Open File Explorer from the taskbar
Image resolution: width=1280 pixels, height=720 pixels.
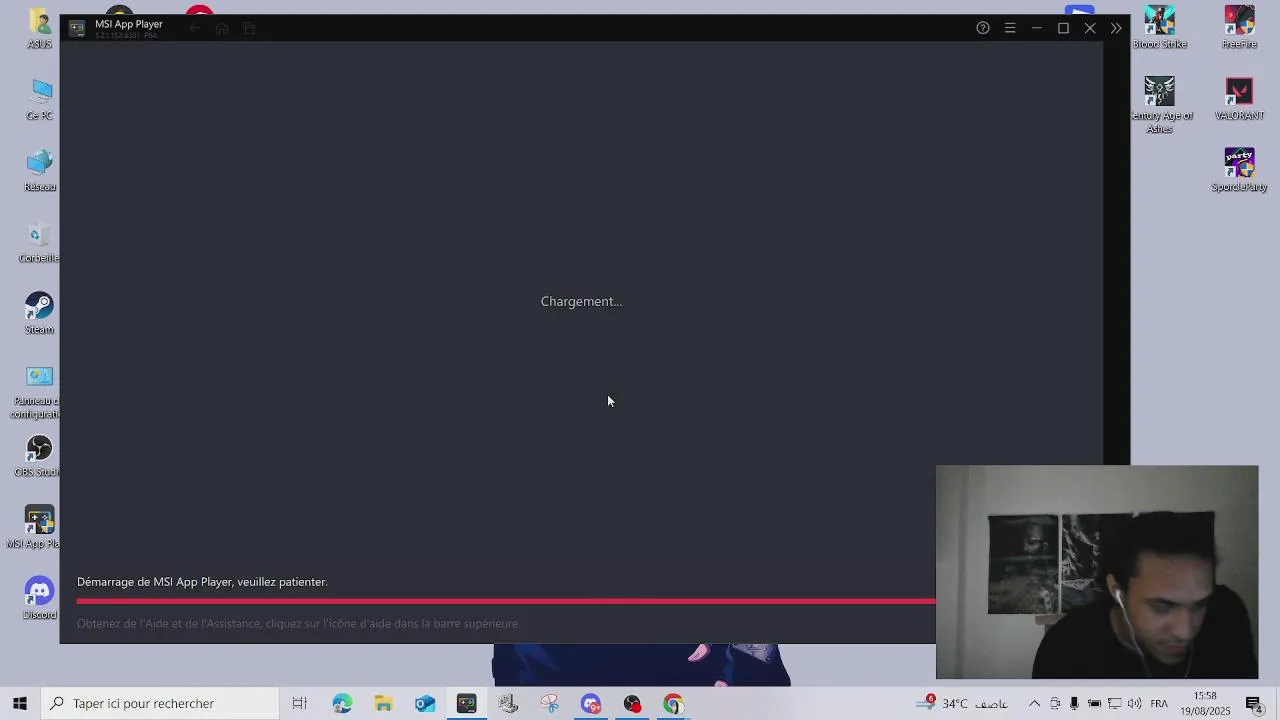pyautogui.click(x=383, y=703)
